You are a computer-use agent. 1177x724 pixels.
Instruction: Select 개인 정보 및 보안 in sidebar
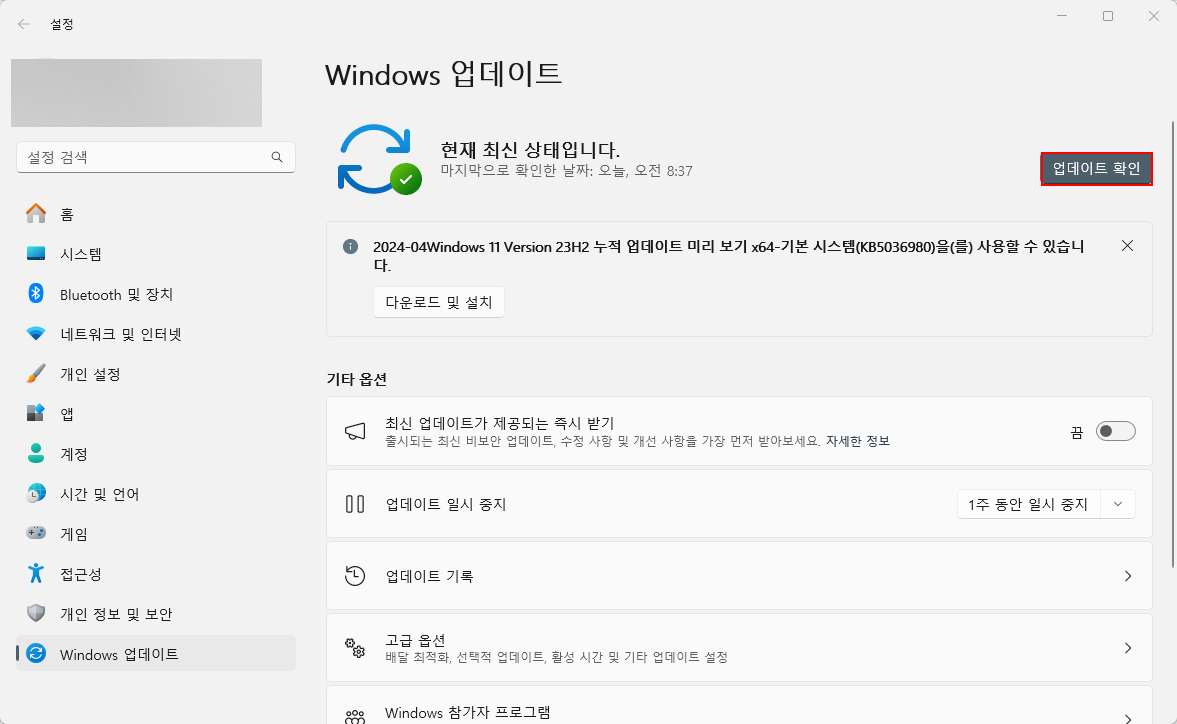[x=155, y=614]
